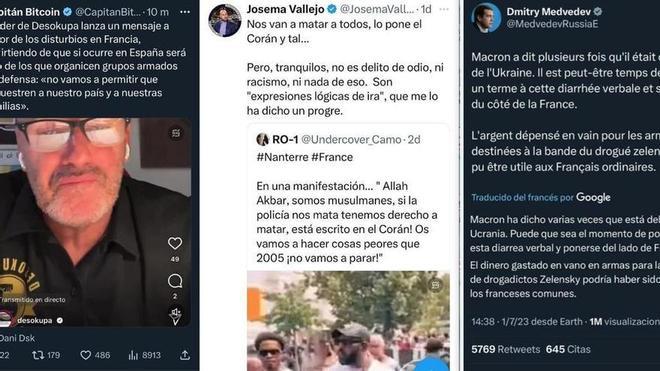
Task: Click the #Nanterre hashtag
Action: point(282,157)
